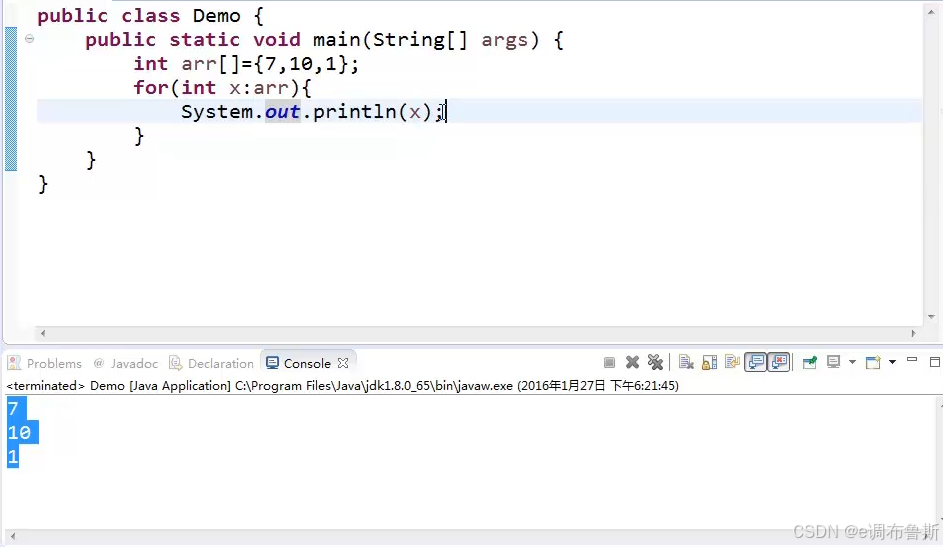This screenshot has width=943, height=547.
Task: Click the italic out field in System.out
Action: pyautogui.click(x=282, y=112)
